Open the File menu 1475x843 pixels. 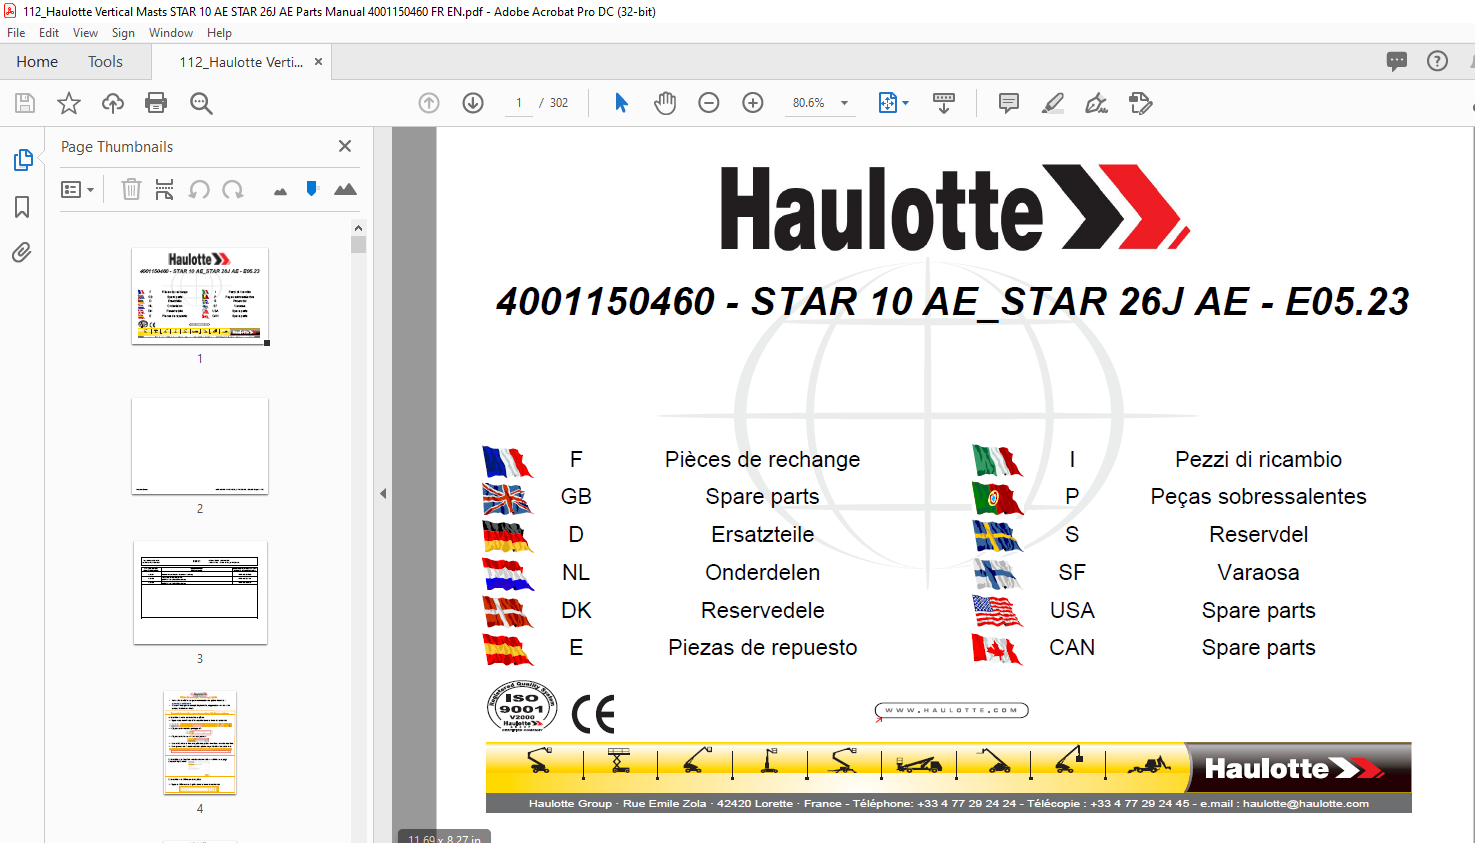click(x=16, y=33)
